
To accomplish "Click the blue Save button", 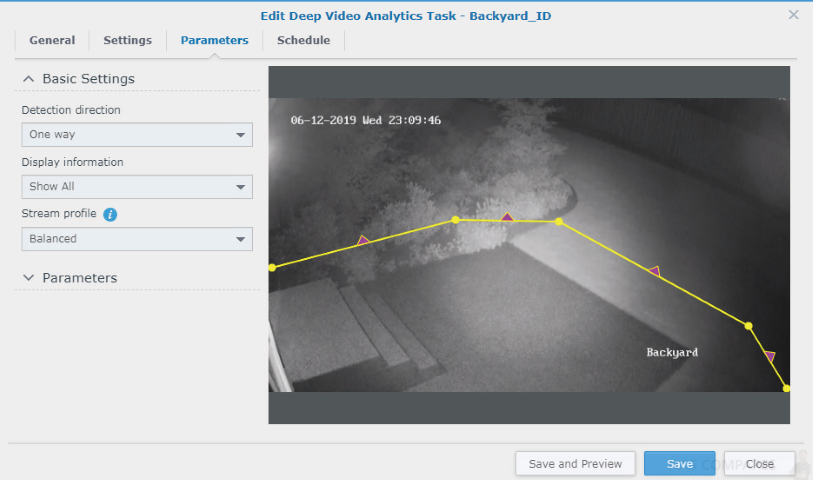I will point(680,463).
